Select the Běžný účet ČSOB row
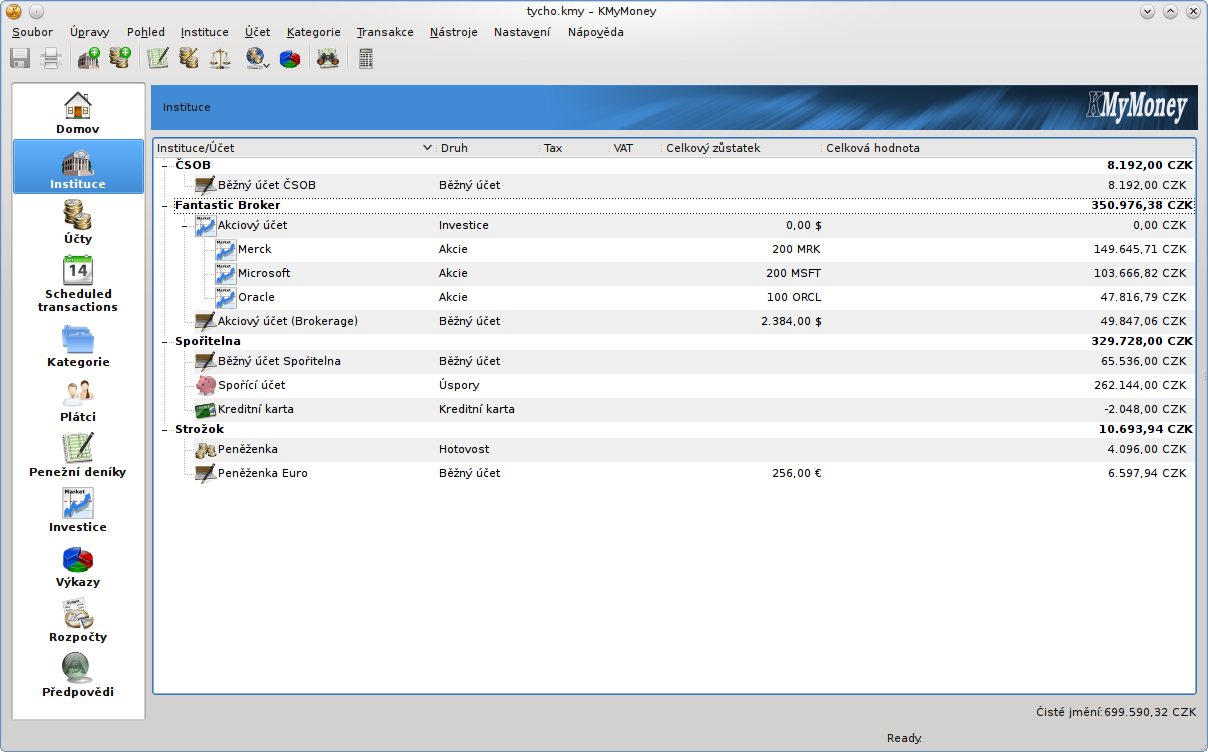Image resolution: width=1208 pixels, height=752 pixels. pos(675,185)
